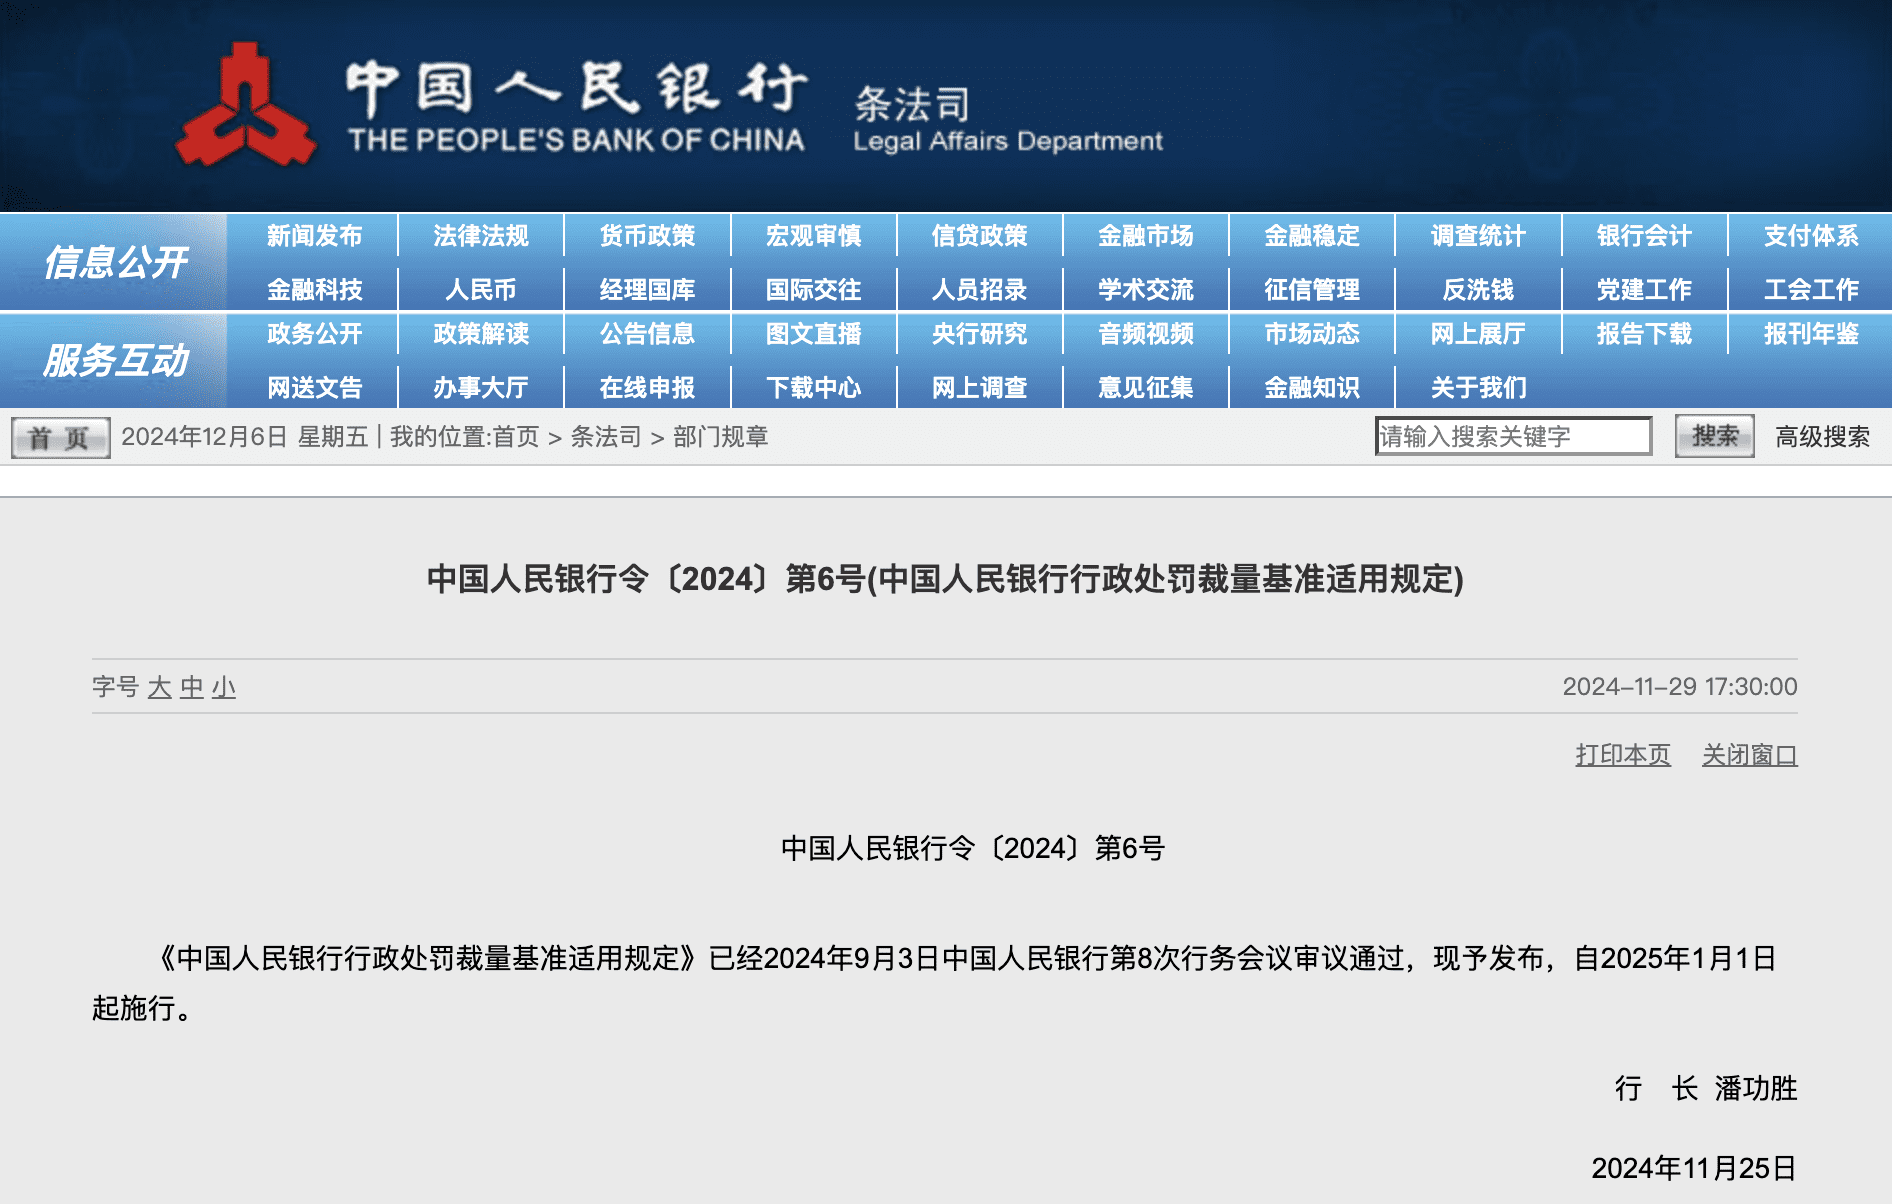The image size is (1892, 1204).
Task: Click publication time 2024-11-29 17:30:00
Action: pyautogui.click(x=1680, y=687)
